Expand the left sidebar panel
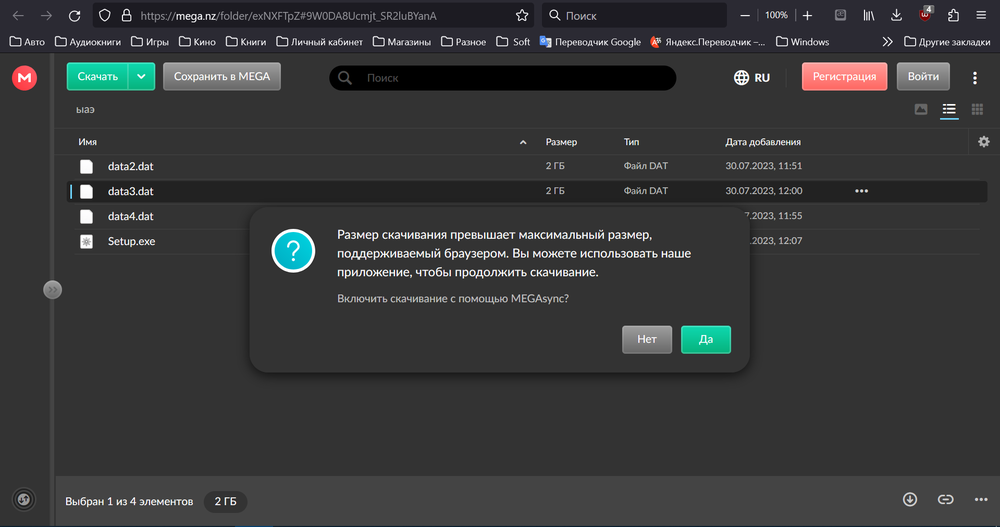The width and height of the screenshot is (1000, 527). (x=52, y=289)
